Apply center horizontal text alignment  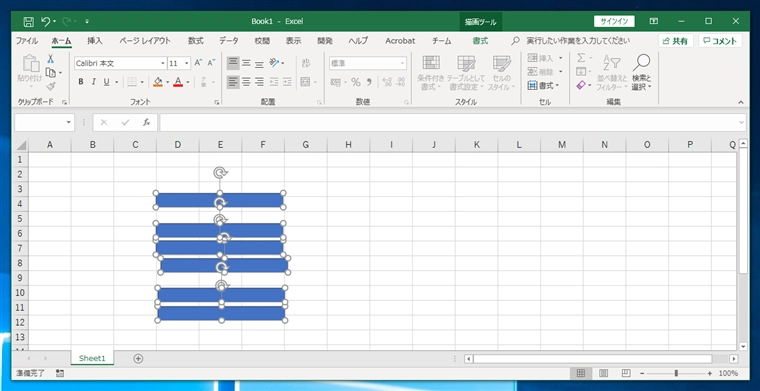click(x=246, y=82)
